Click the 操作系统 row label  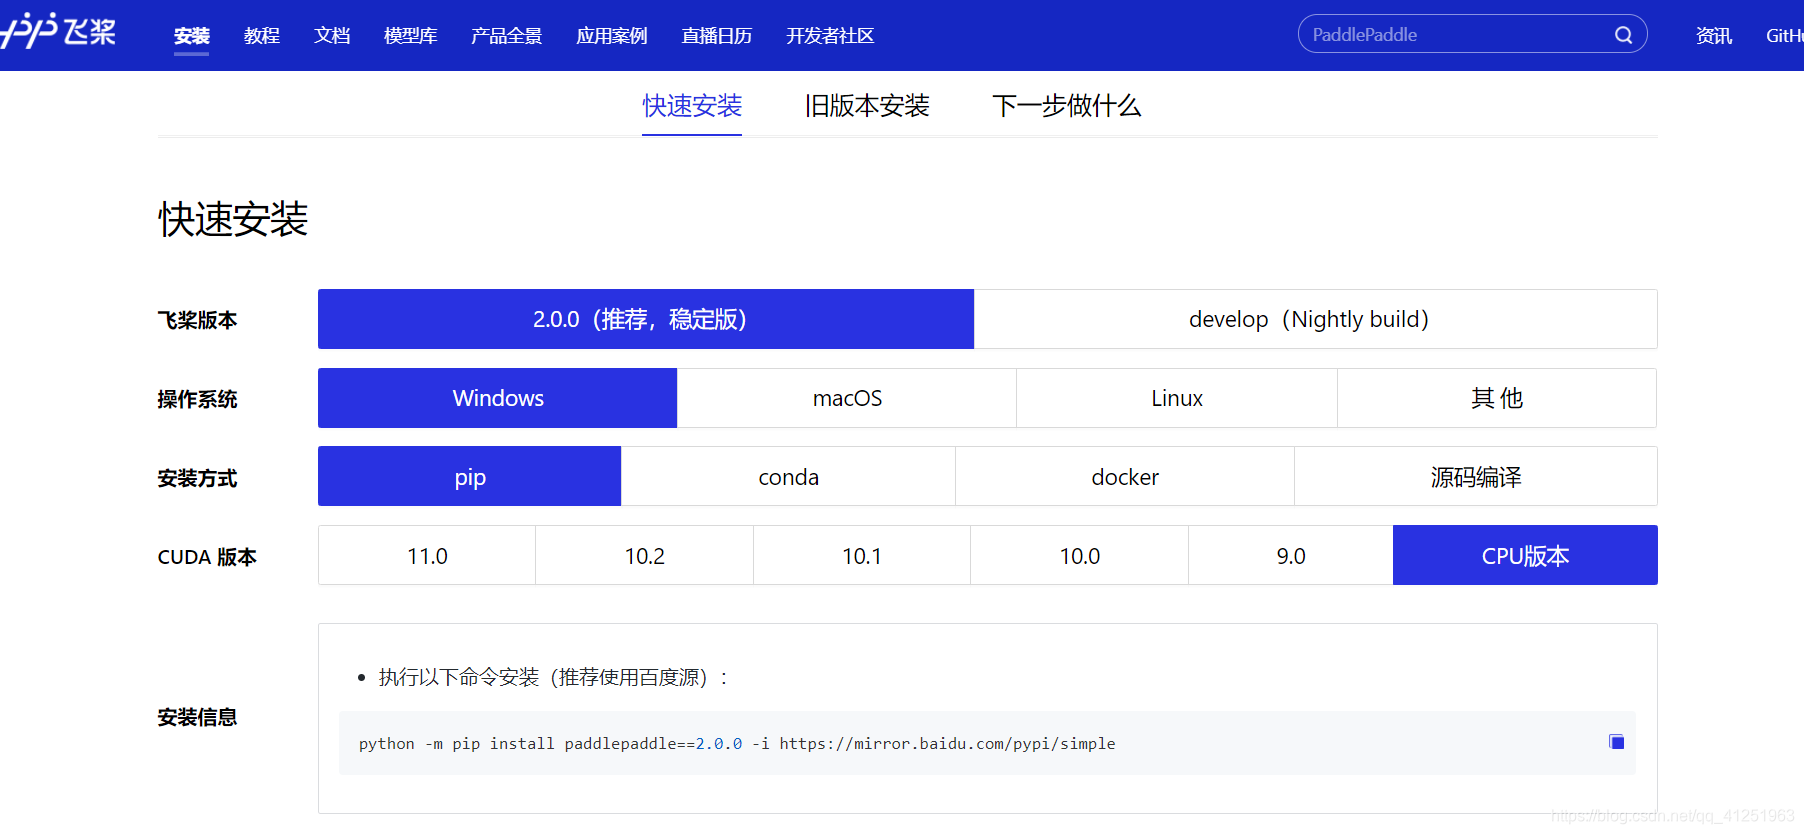197,399
